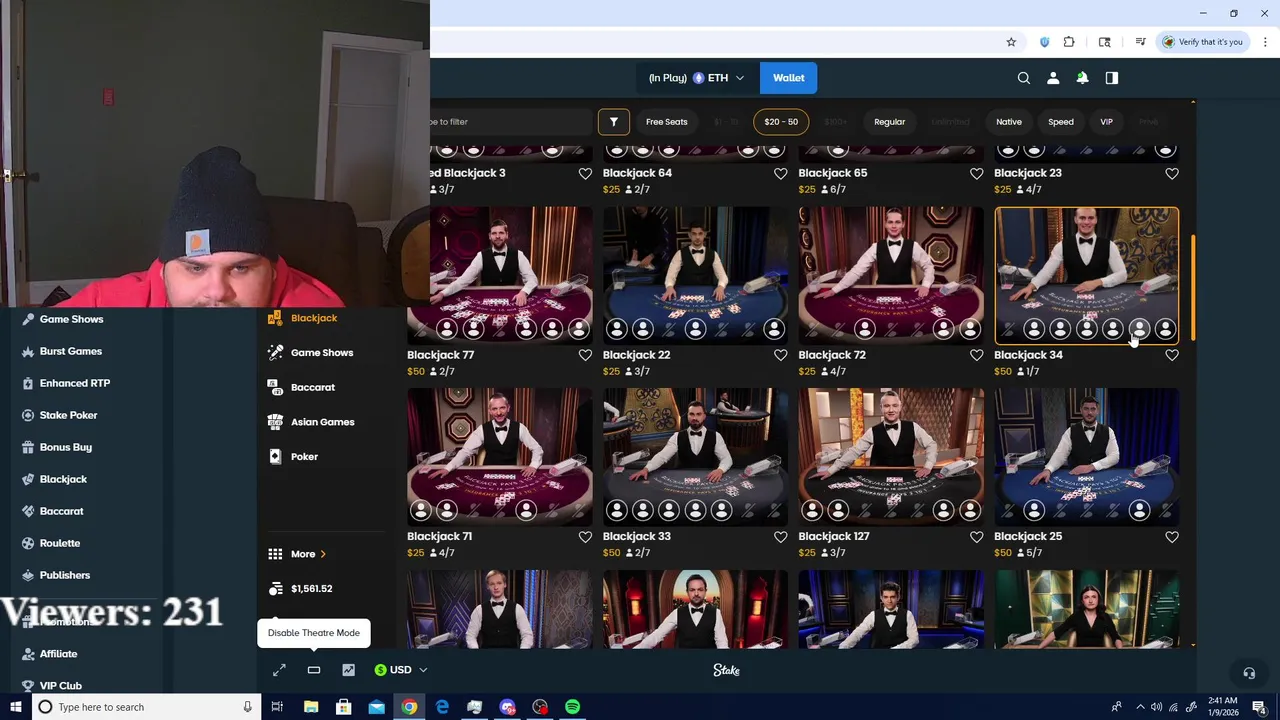Image resolution: width=1280 pixels, height=720 pixels.
Task: Open Chrome extensions puzzle icon
Action: tap(1069, 42)
